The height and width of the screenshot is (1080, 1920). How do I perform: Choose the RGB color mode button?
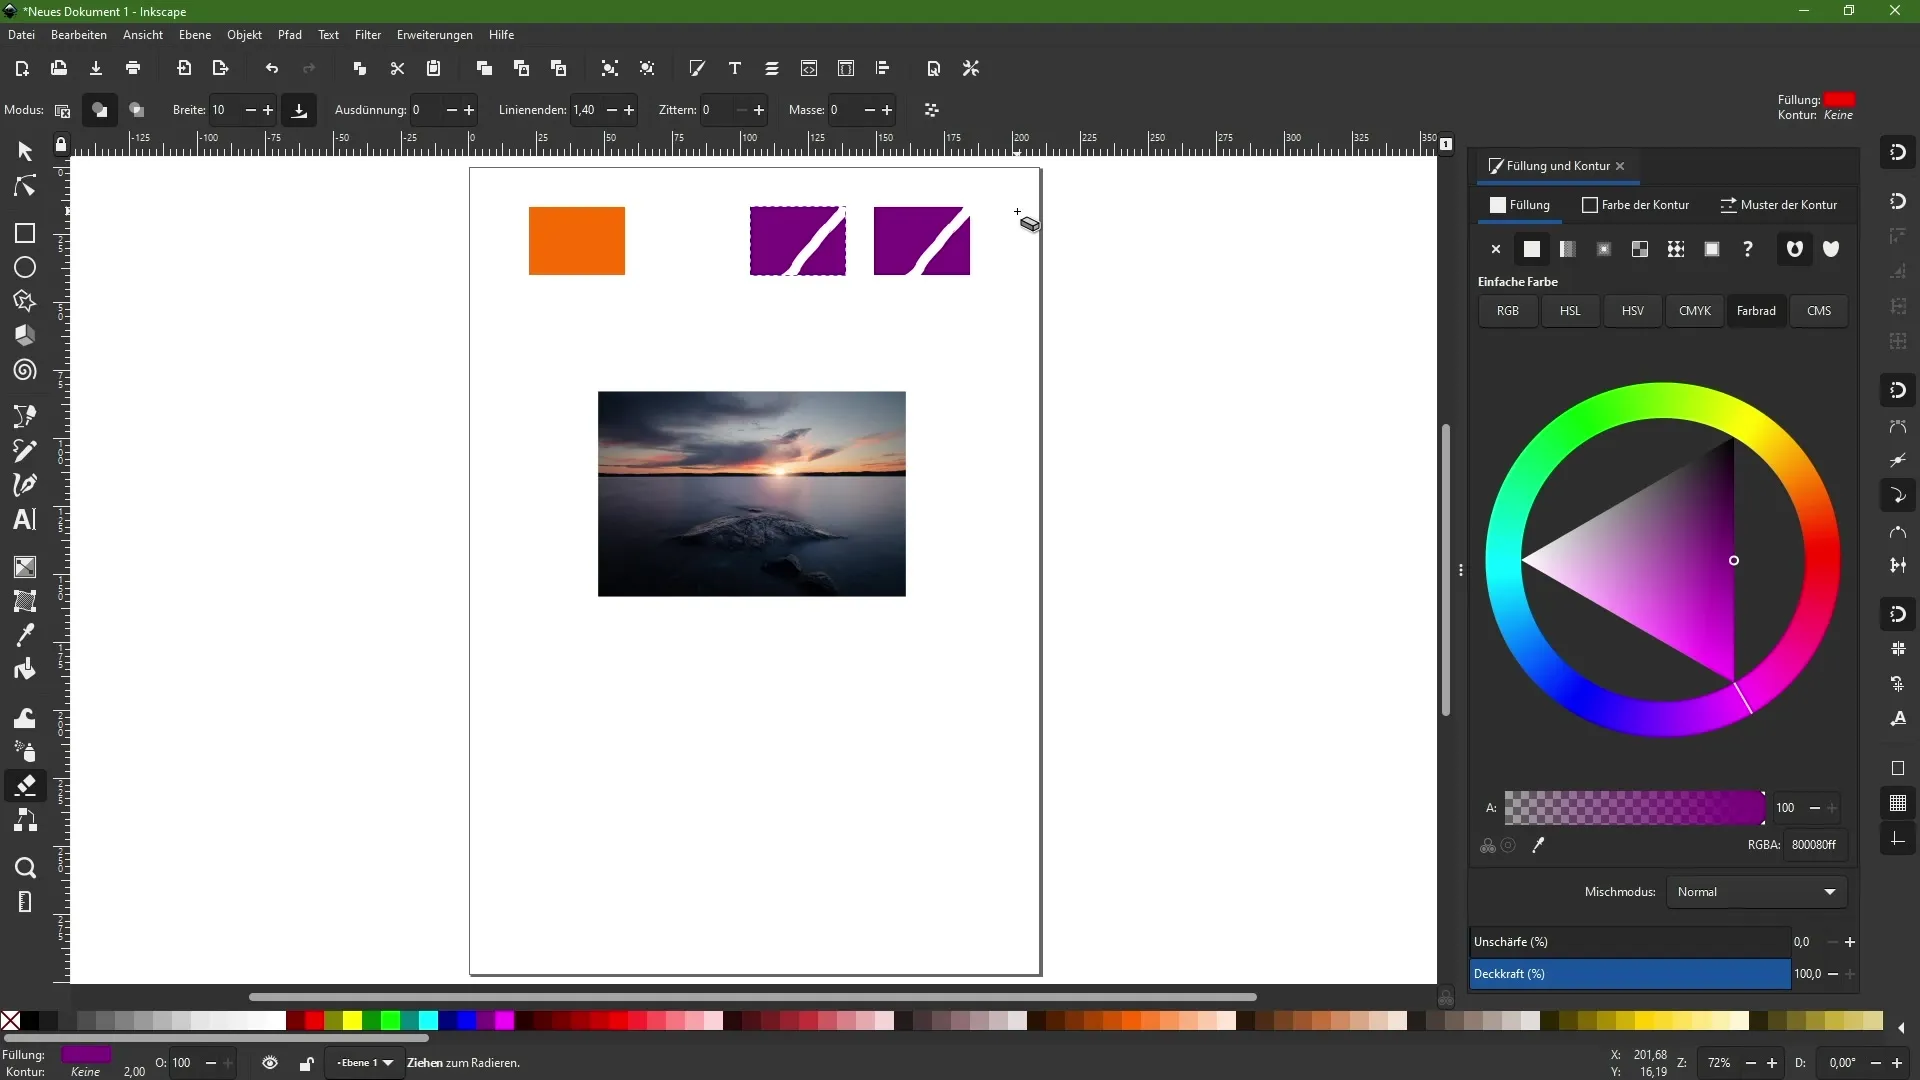pyautogui.click(x=1508, y=311)
